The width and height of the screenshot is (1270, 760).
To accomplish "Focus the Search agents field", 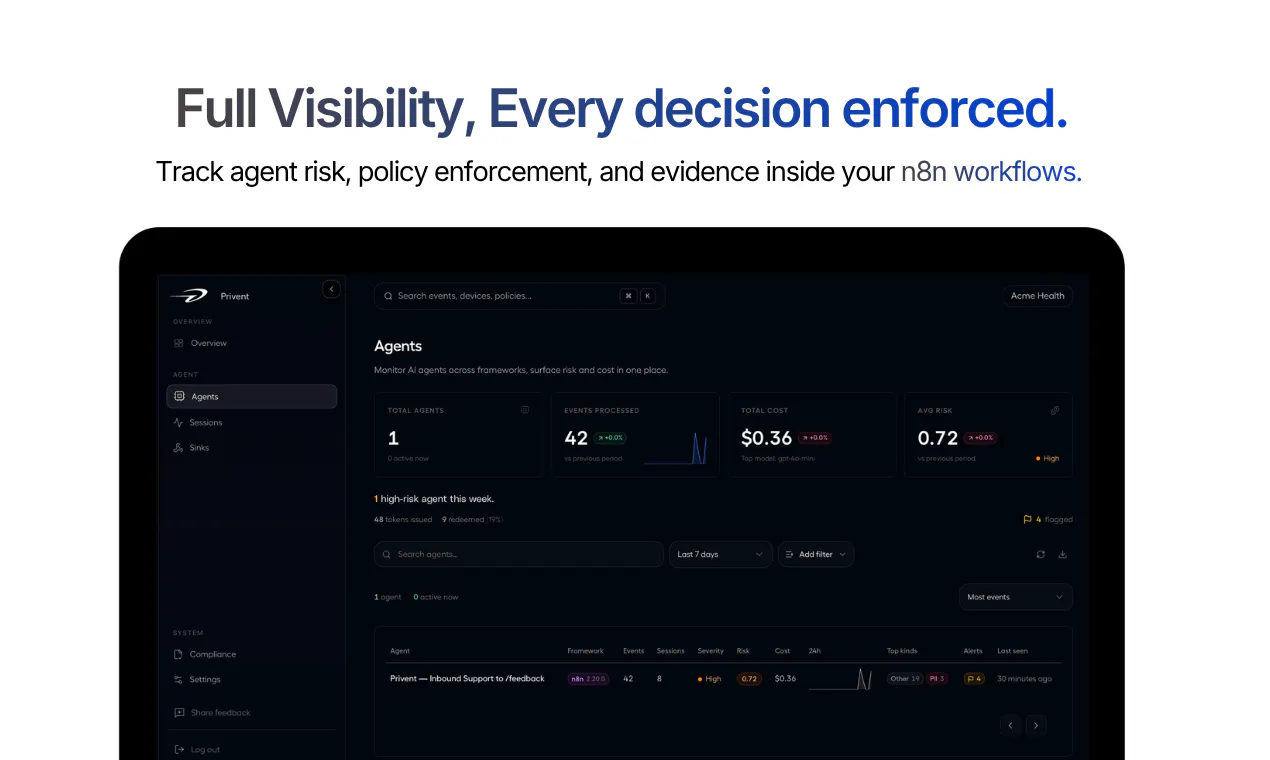I will 519,554.
